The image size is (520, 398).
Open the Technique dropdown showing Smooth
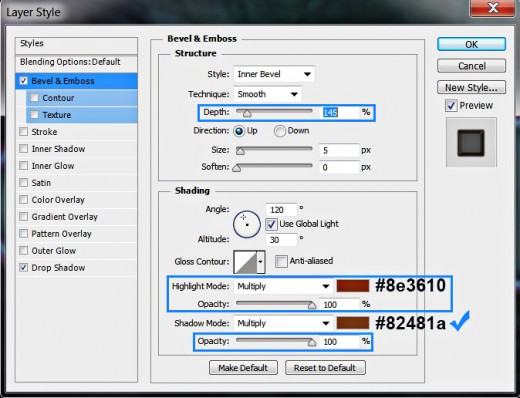point(268,94)
